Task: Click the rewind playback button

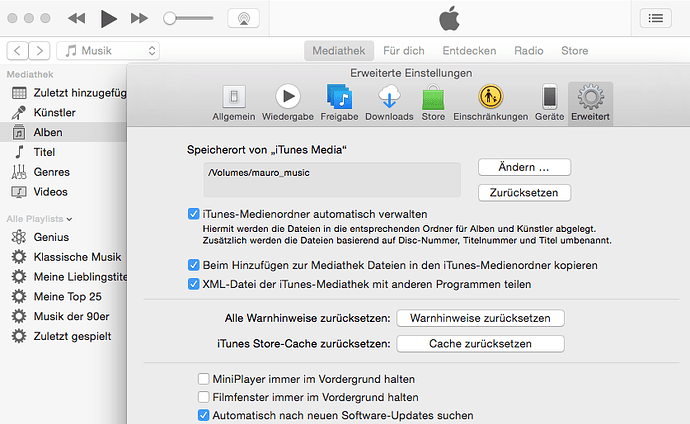Action: (77, 18)
